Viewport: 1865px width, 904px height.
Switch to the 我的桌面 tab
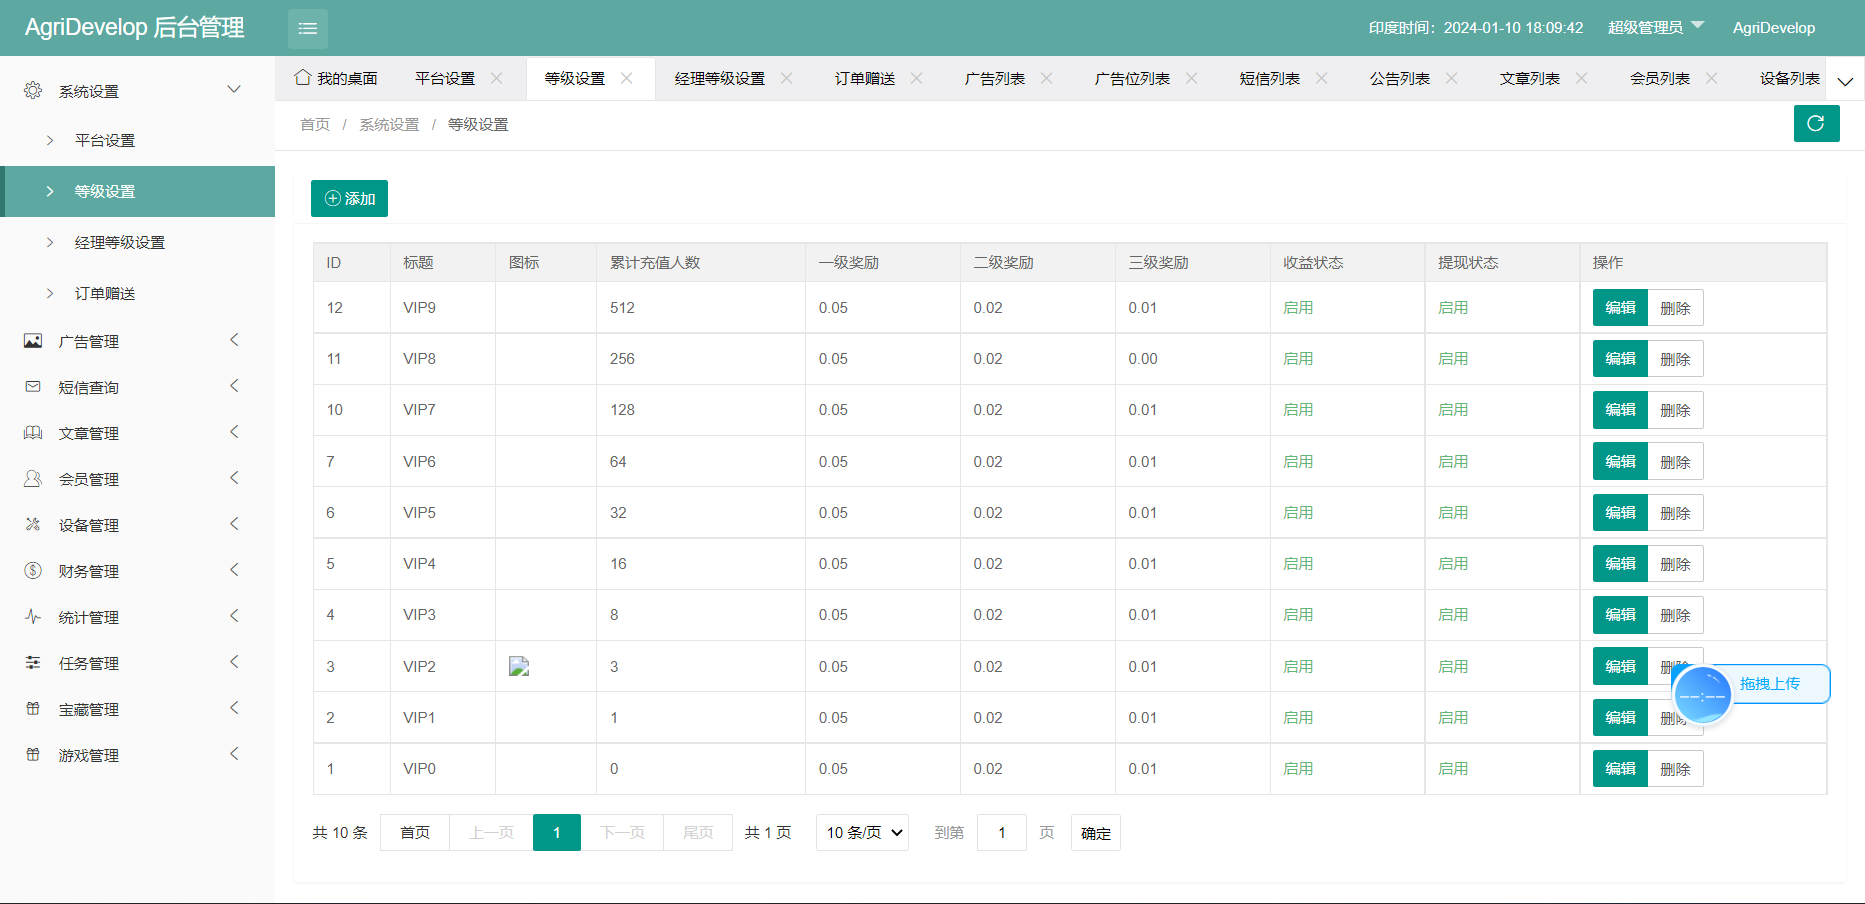pyautogui.click(x=336, y=78)
